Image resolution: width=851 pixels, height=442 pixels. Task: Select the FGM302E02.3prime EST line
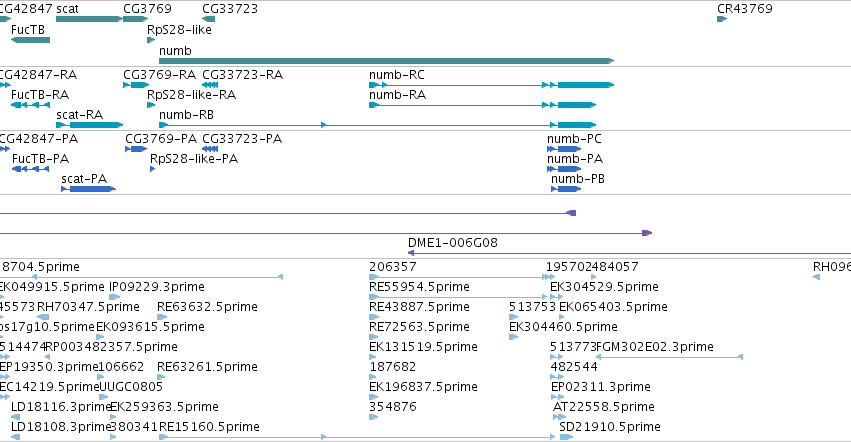pos(669,357)
